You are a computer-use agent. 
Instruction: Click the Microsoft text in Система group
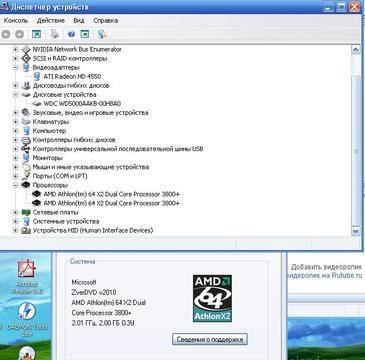(x=84, y=282)
